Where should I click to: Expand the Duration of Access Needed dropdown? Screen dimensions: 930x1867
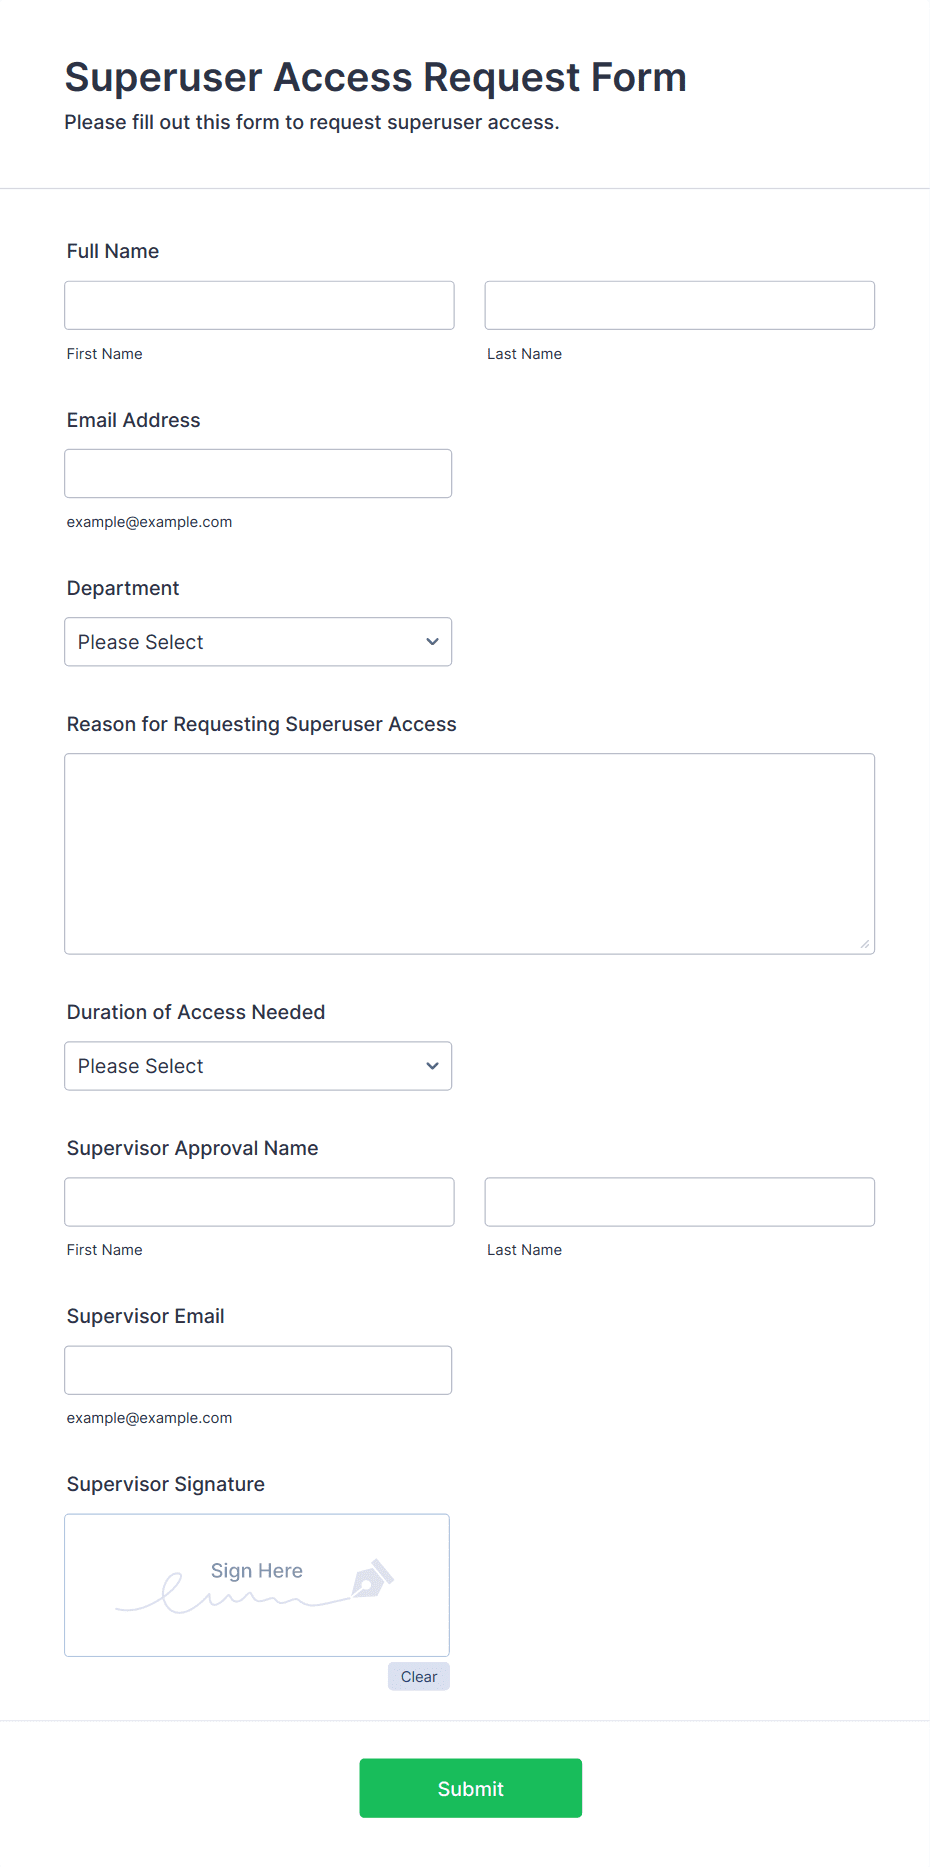click(258, 1066)
